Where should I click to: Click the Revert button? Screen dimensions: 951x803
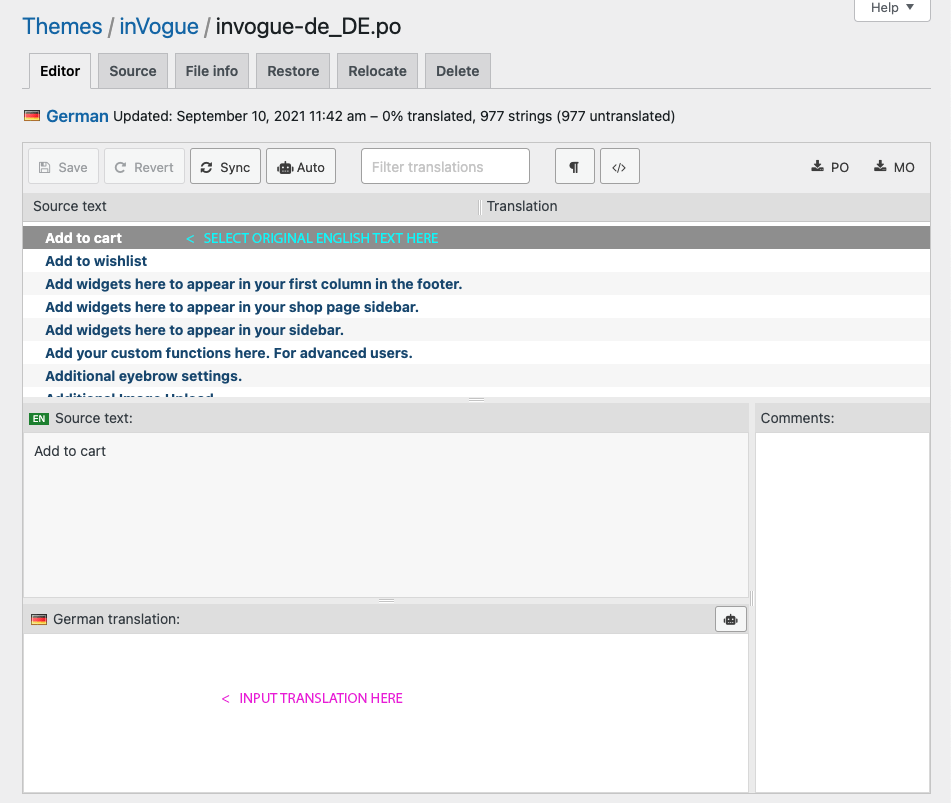click(x=145, y=167)
